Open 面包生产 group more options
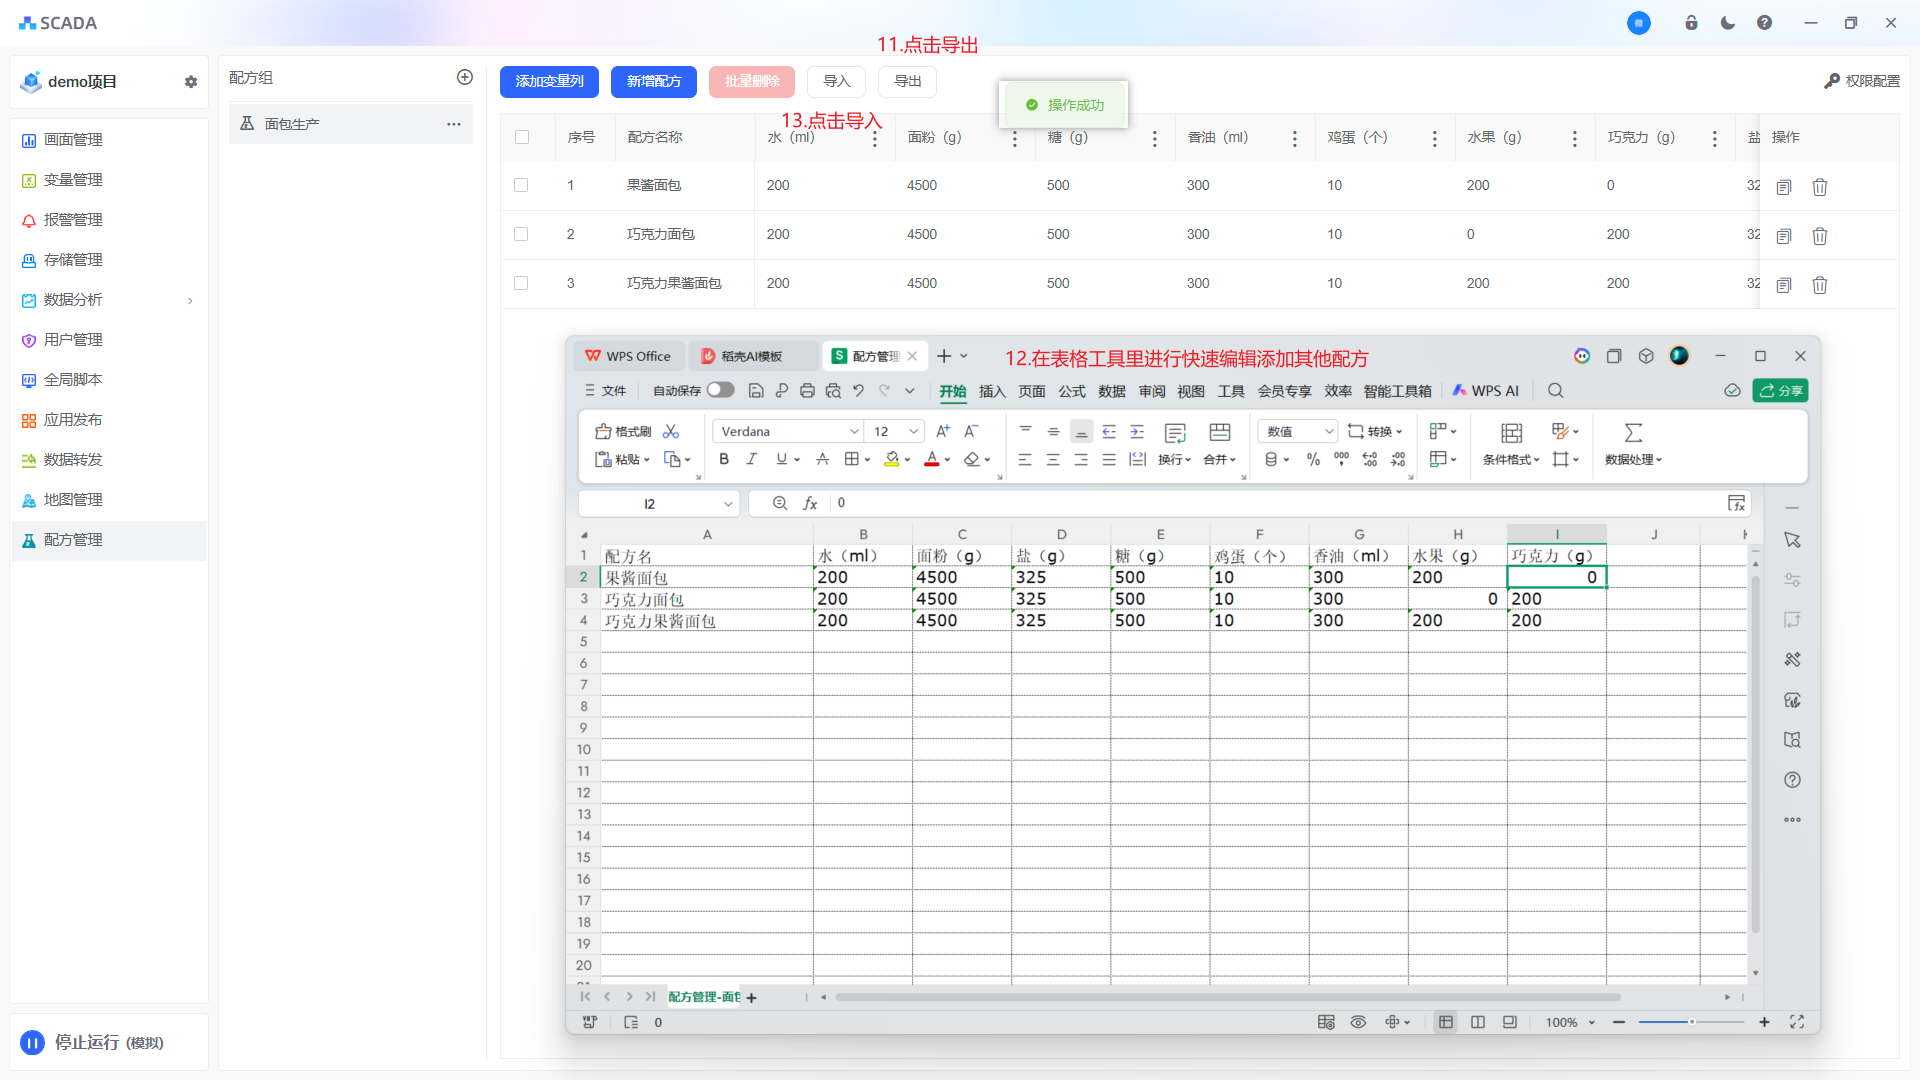 pos(453,124)
